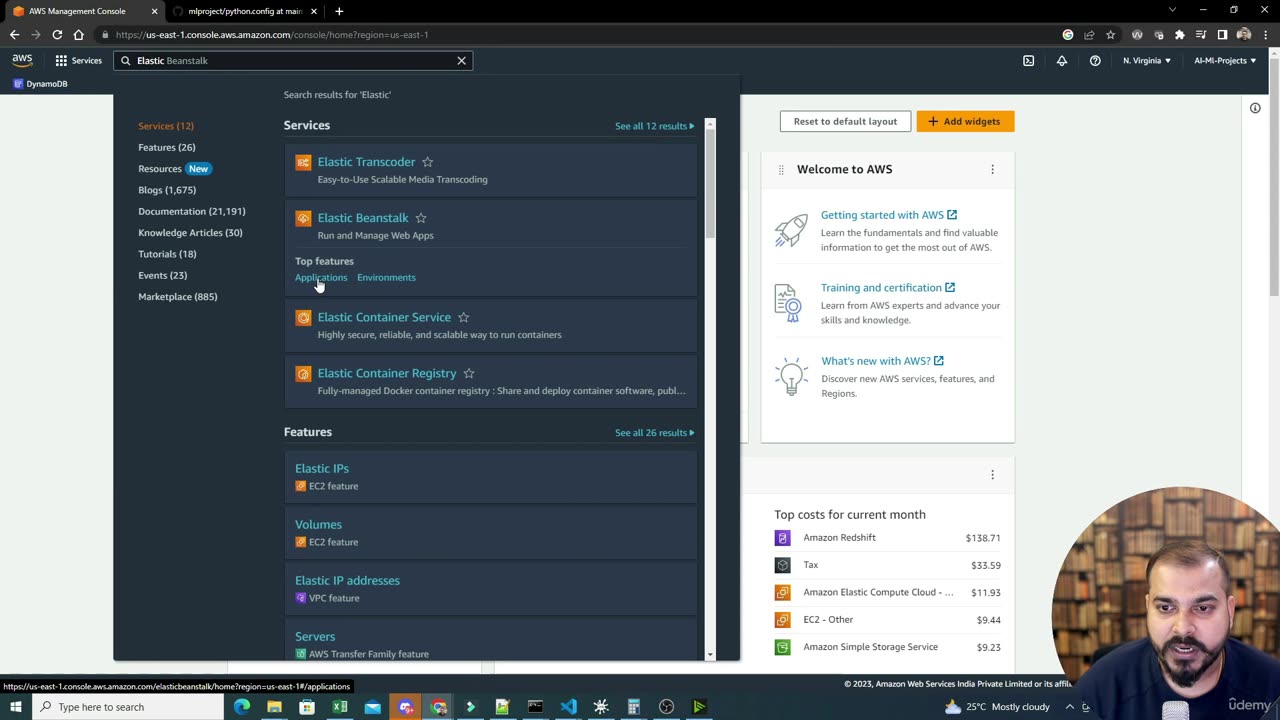Screen dimensions: 1280x720
Task: Open Elastic Beanstalk Applications feature
Action: 321,278
